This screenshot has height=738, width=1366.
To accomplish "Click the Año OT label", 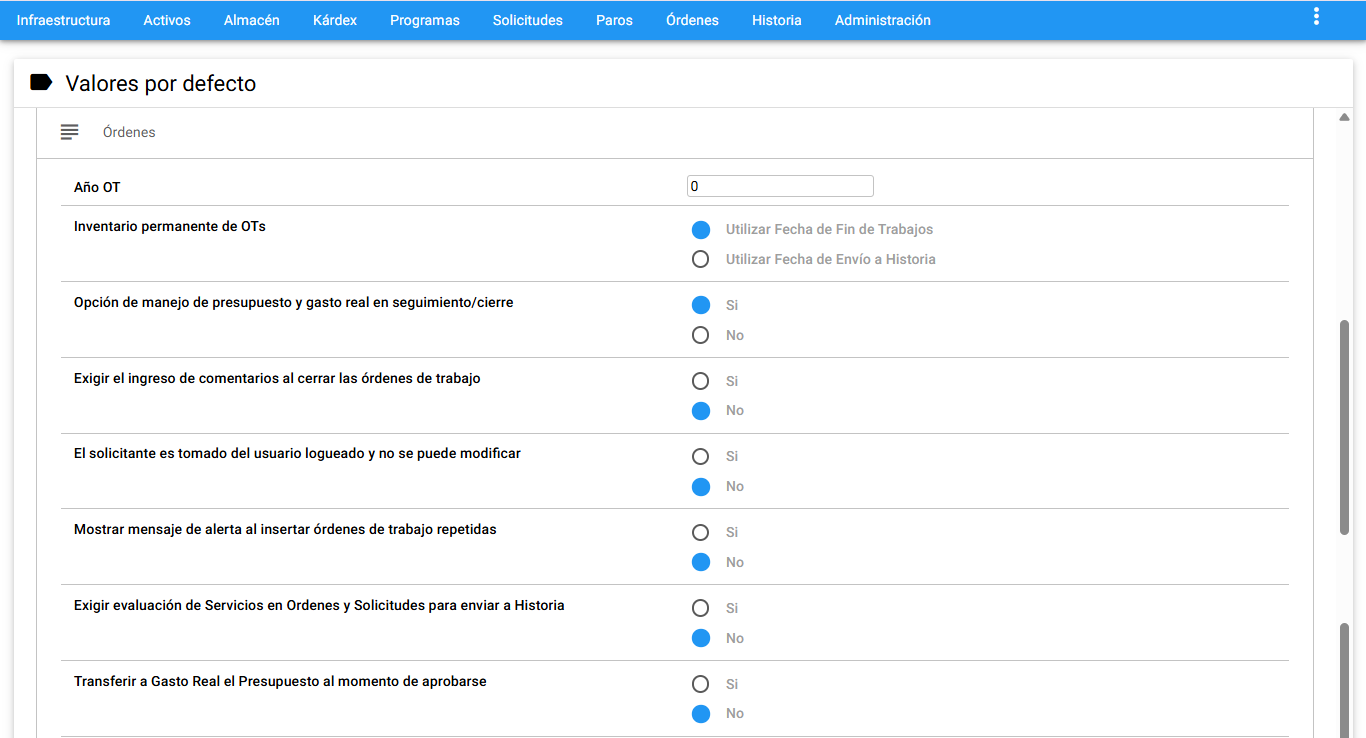I will [97, 187].
